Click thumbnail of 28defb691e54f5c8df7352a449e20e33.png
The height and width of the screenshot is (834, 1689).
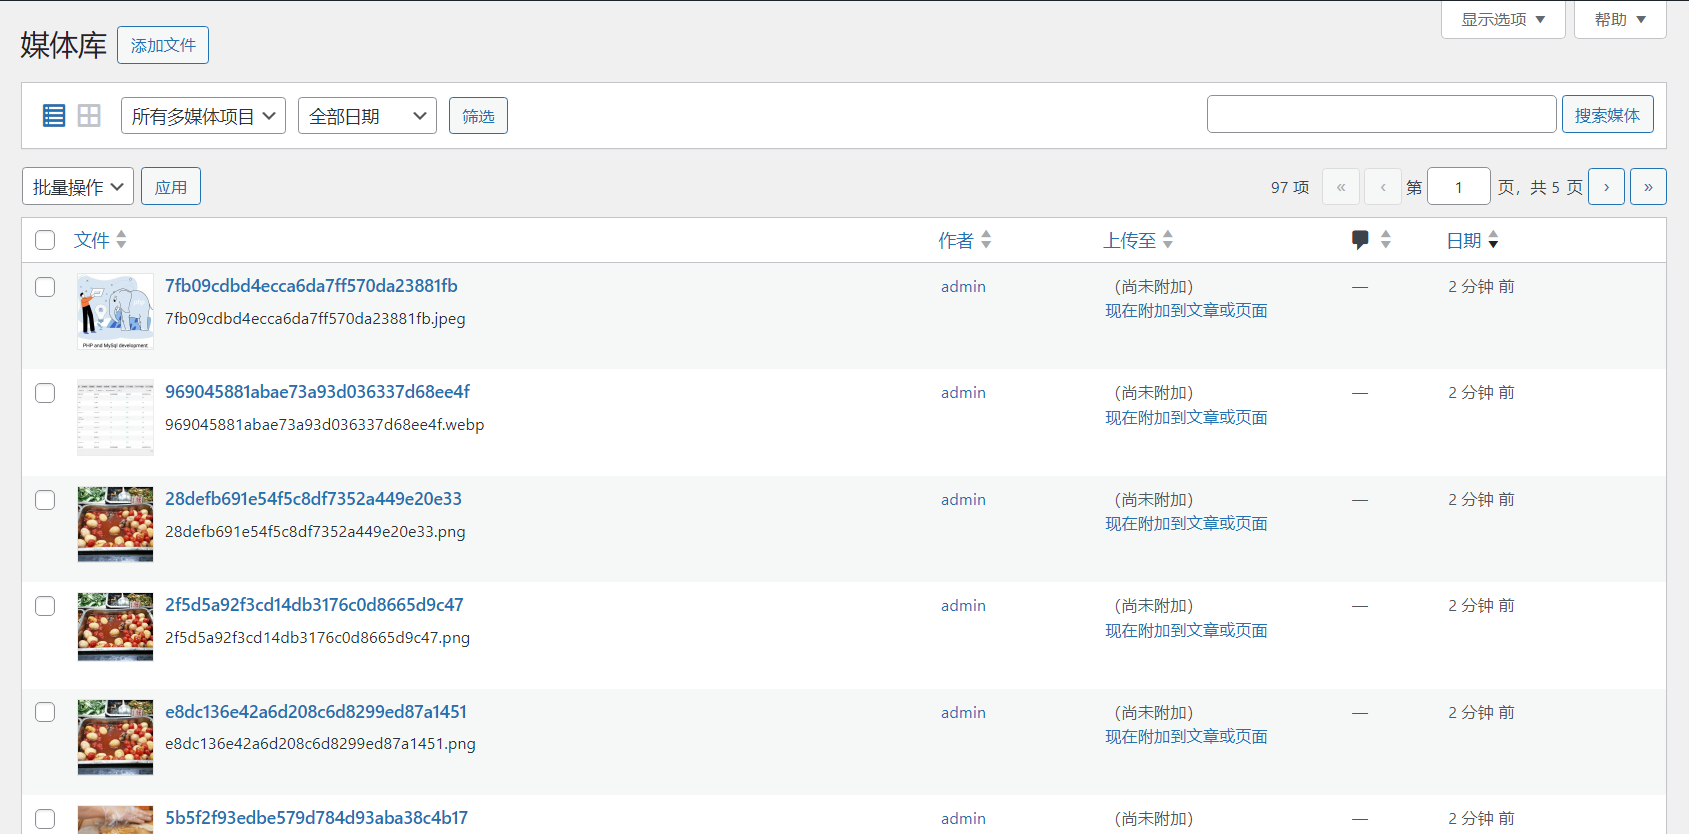[115, 524]
